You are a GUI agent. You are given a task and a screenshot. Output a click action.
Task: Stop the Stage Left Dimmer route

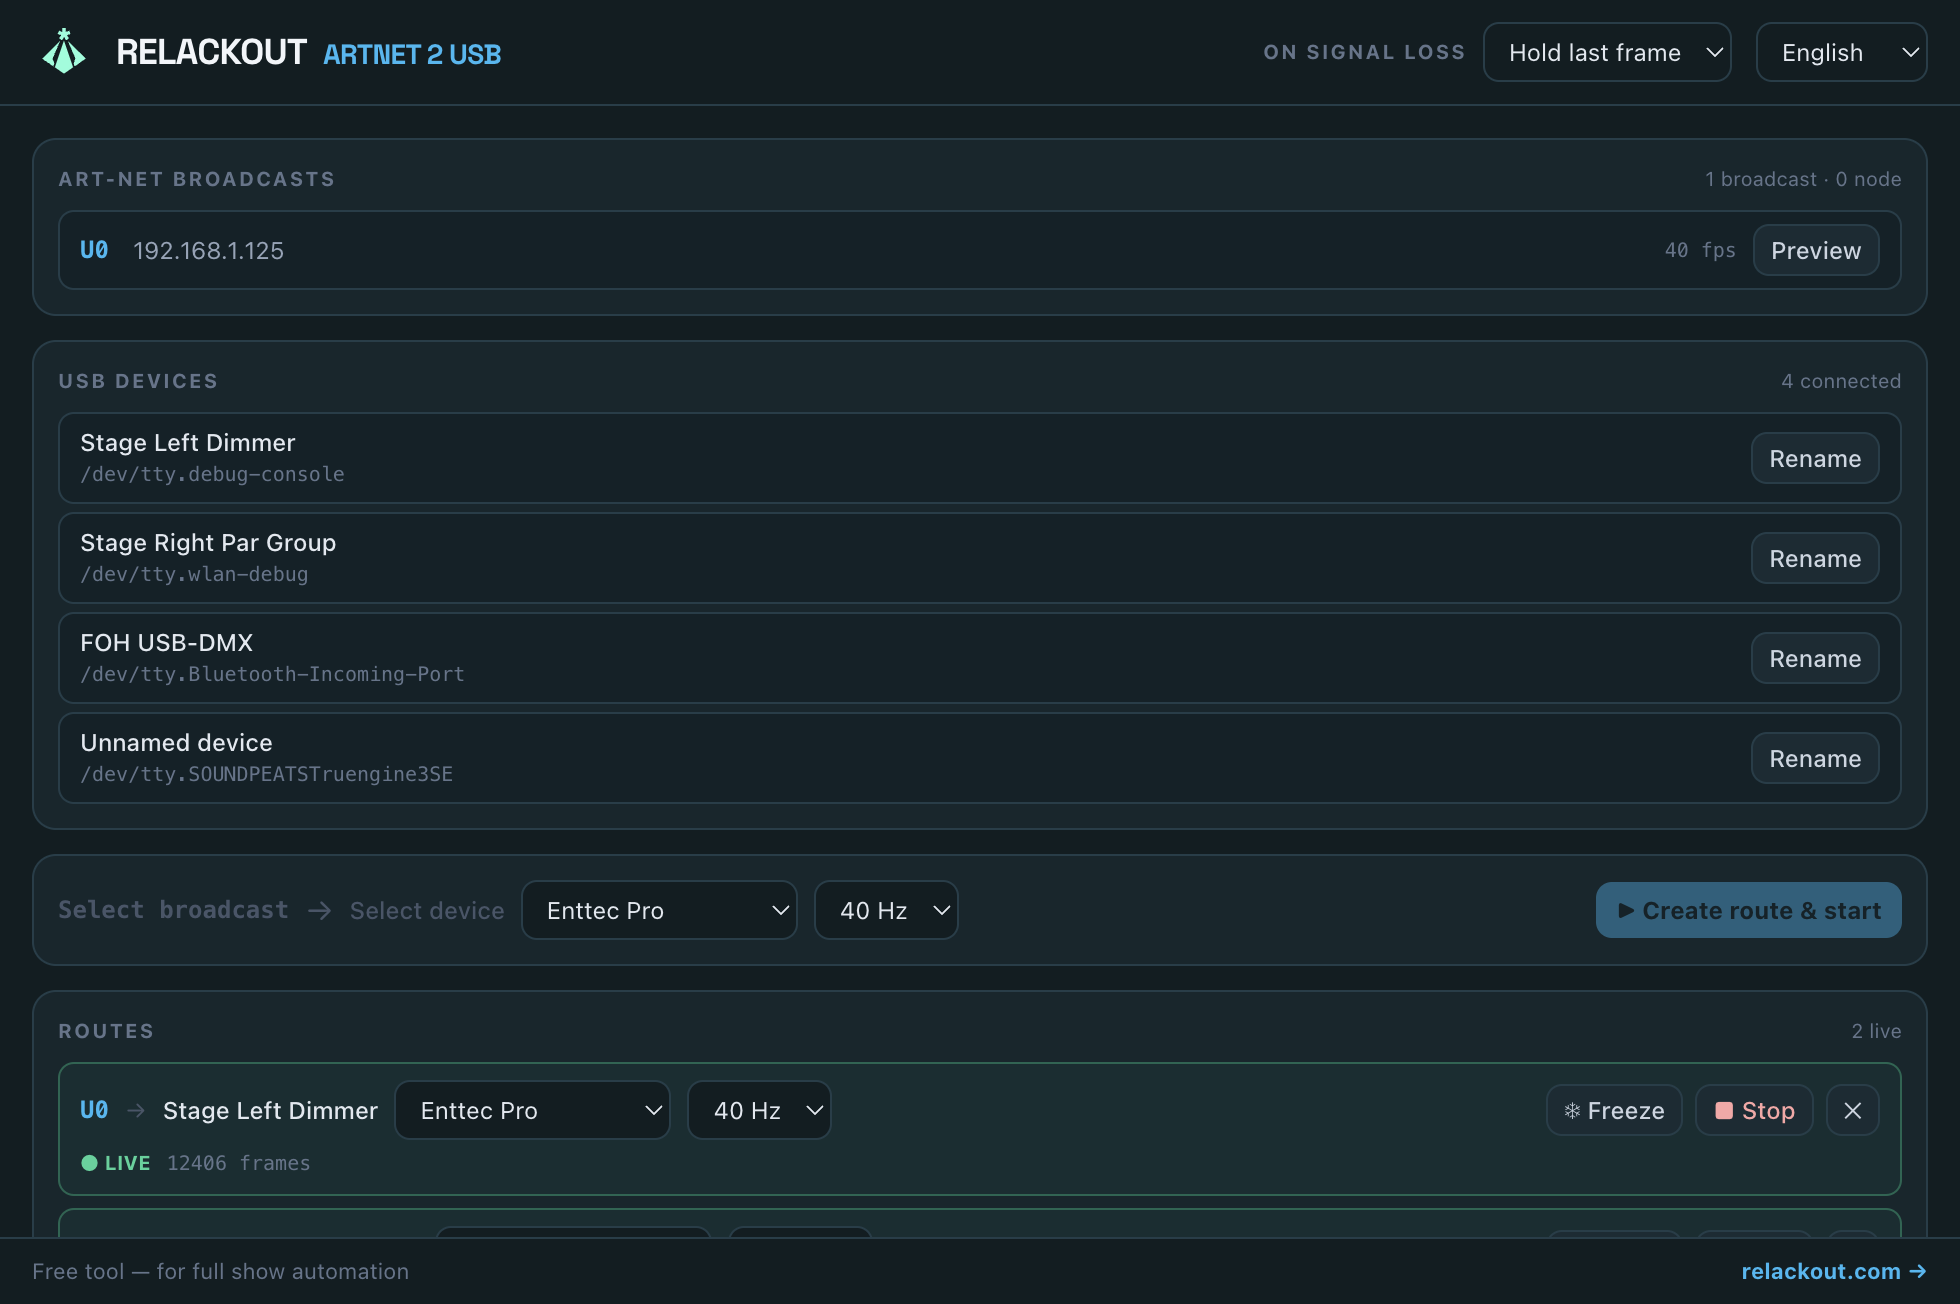tap(1754, 1110)
